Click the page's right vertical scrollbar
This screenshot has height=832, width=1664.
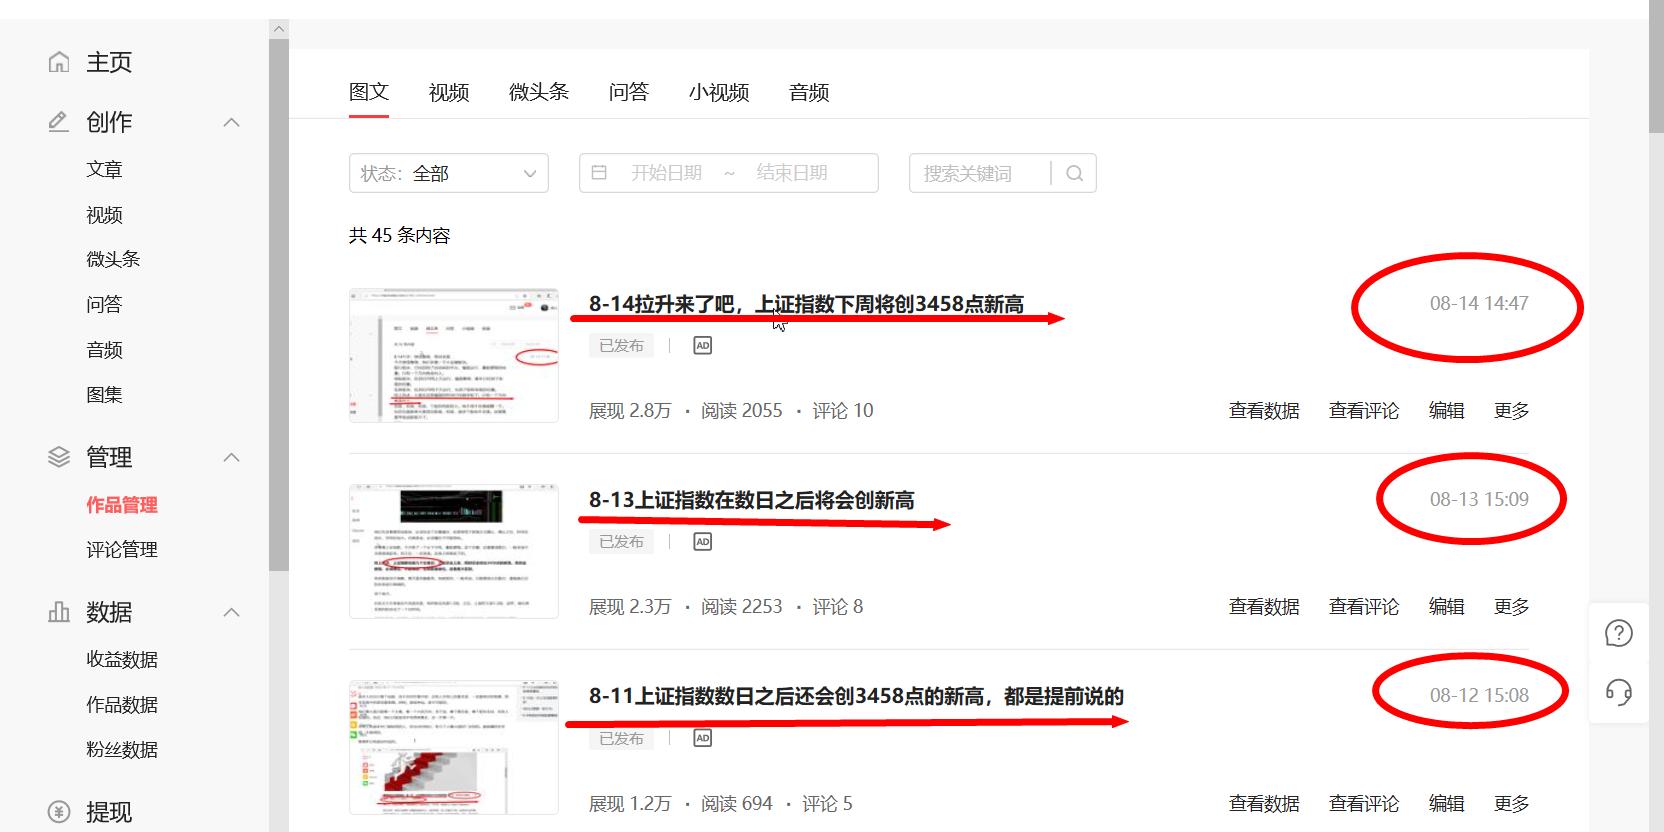[x=1656, y=66]
